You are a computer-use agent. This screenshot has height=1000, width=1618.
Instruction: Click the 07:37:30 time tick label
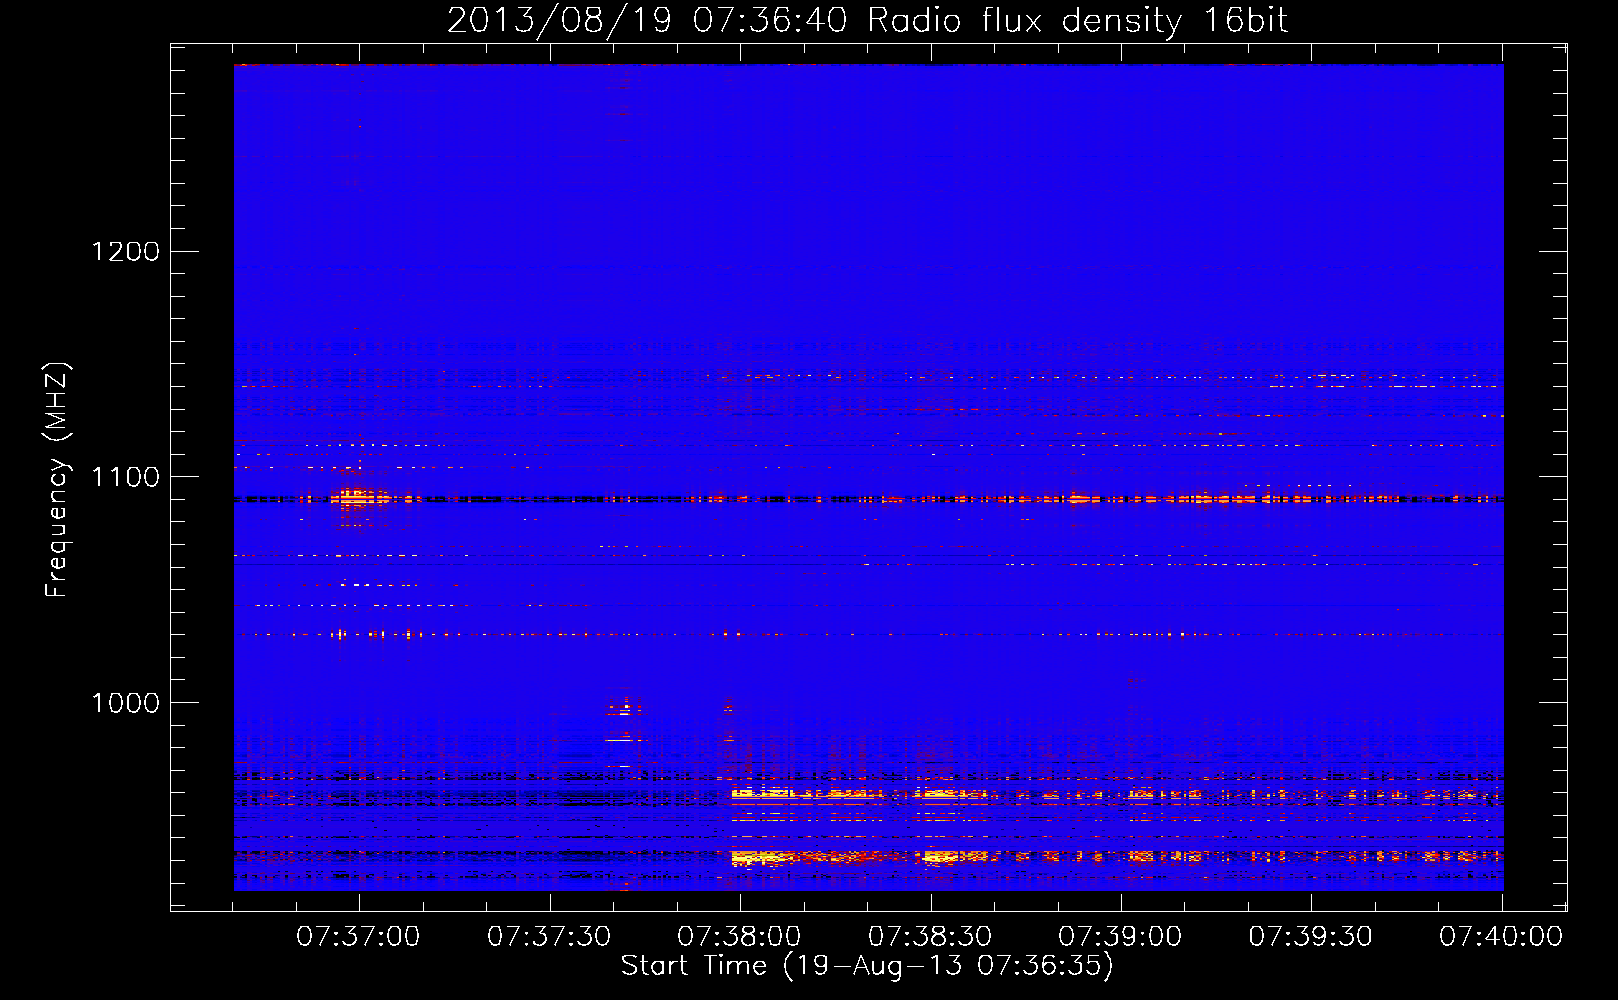coord(549,937)
